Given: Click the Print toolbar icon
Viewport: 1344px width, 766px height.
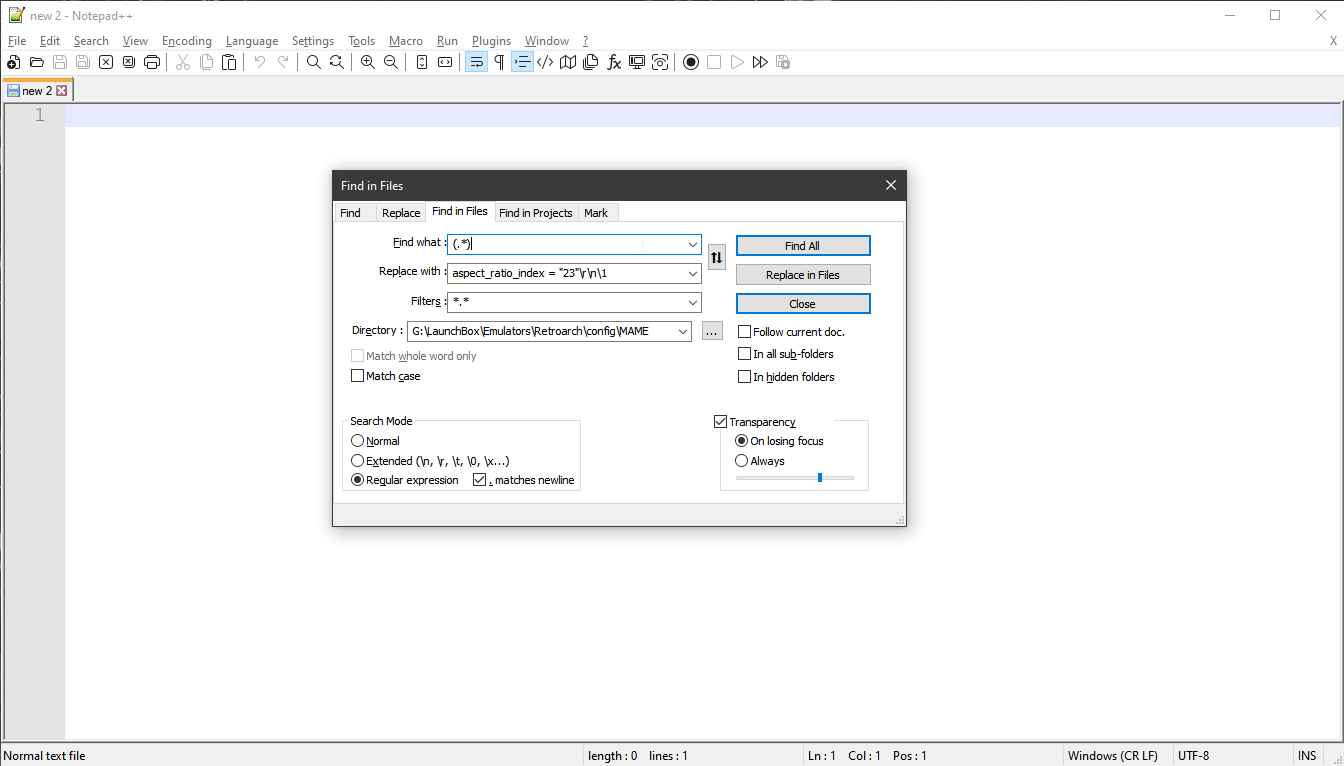Looking at the screenshot, I should (x=152, y=62).
